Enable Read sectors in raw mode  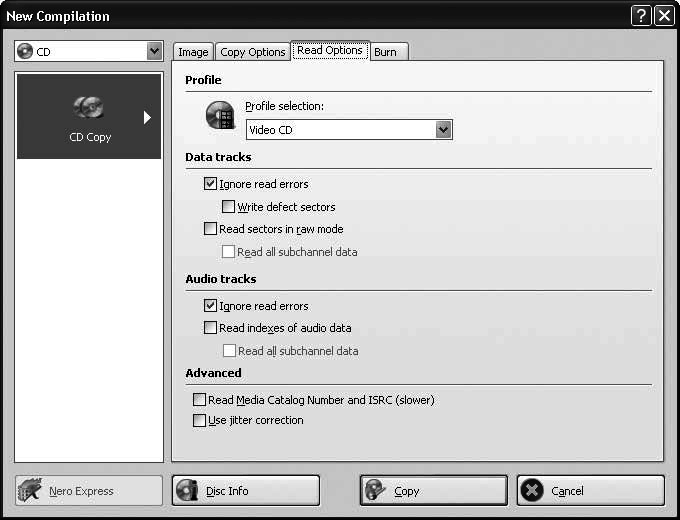210,229
